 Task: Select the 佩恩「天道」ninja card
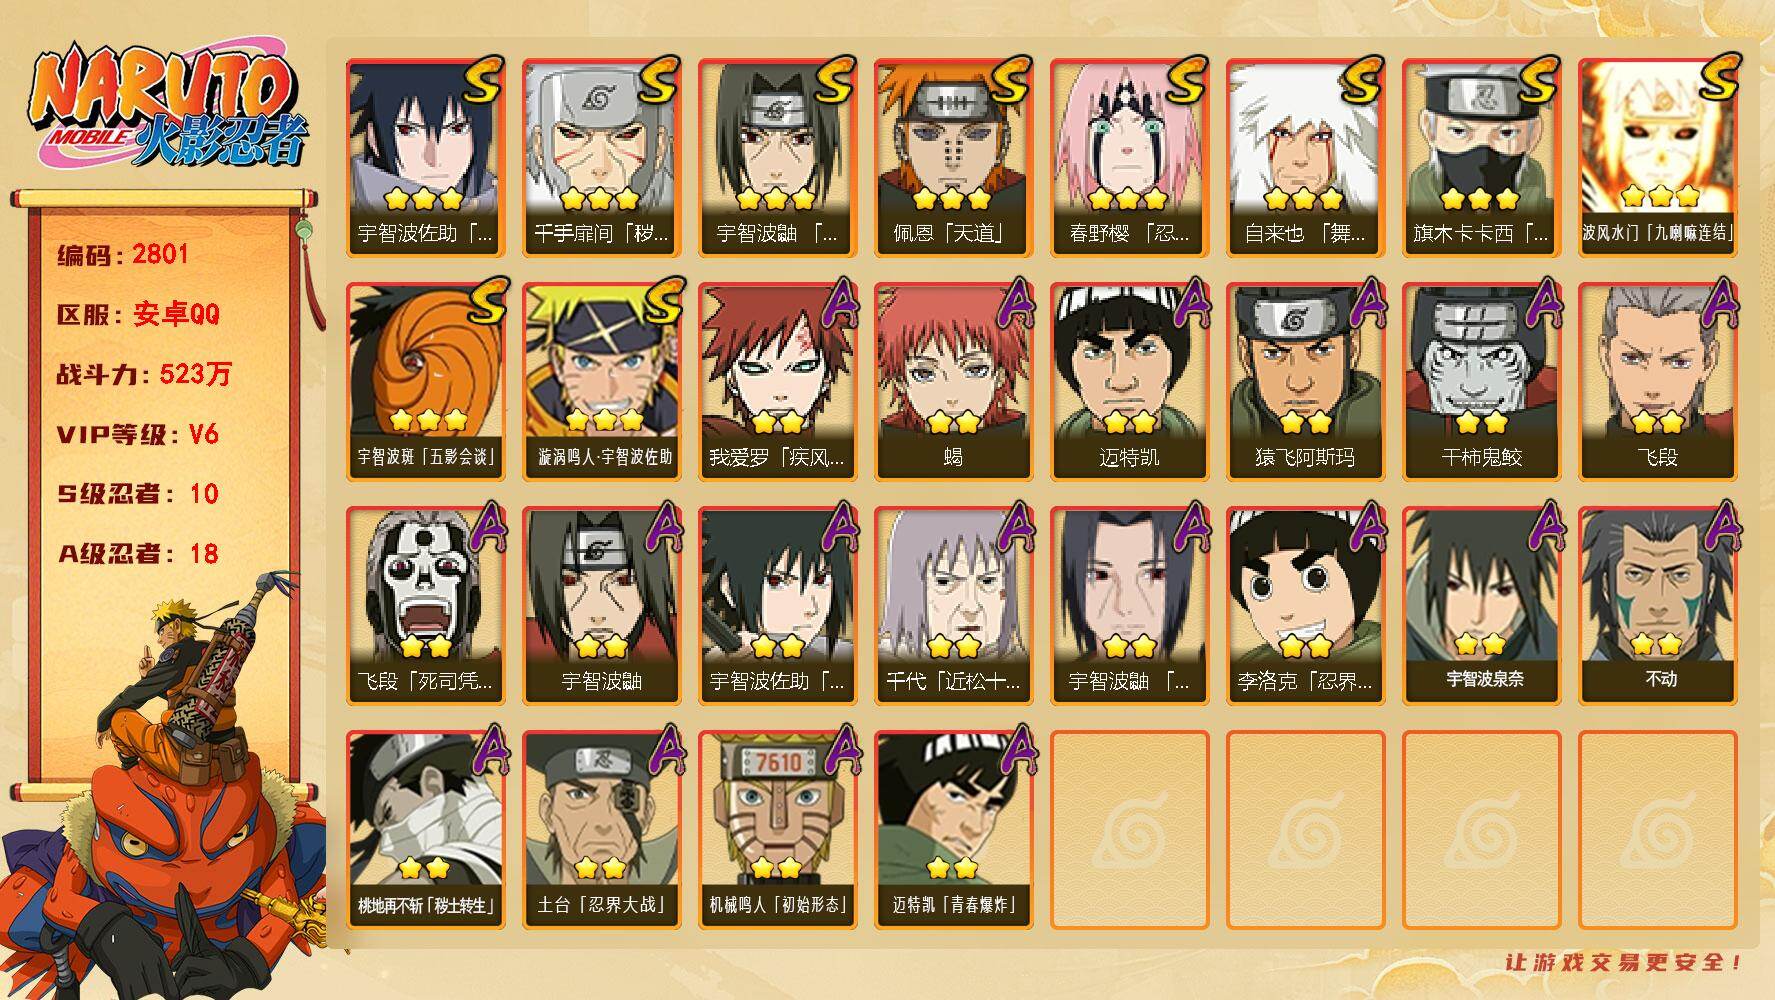pyautogui.click(x=953, y=158)
